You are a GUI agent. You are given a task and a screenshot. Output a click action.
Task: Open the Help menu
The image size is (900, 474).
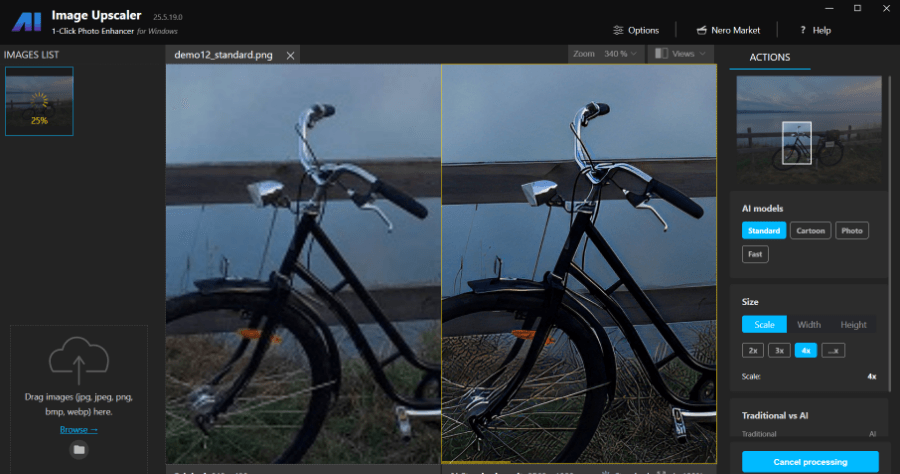(815, 30)
